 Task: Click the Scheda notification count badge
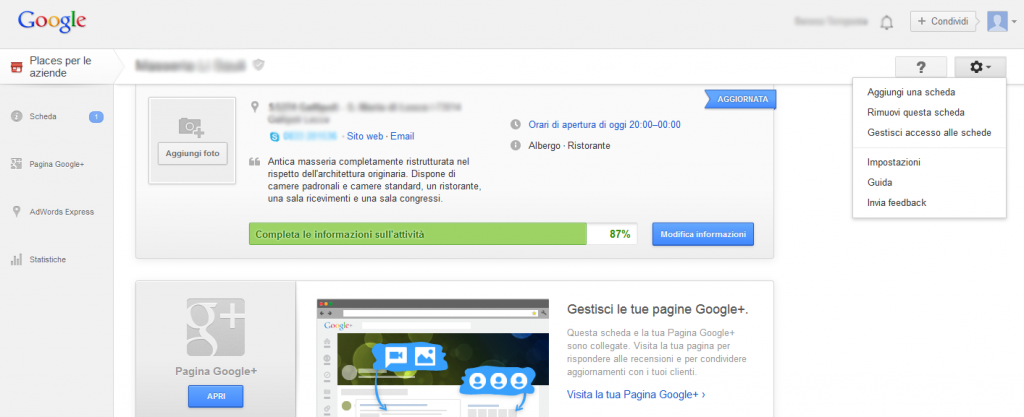click(96, 117)
